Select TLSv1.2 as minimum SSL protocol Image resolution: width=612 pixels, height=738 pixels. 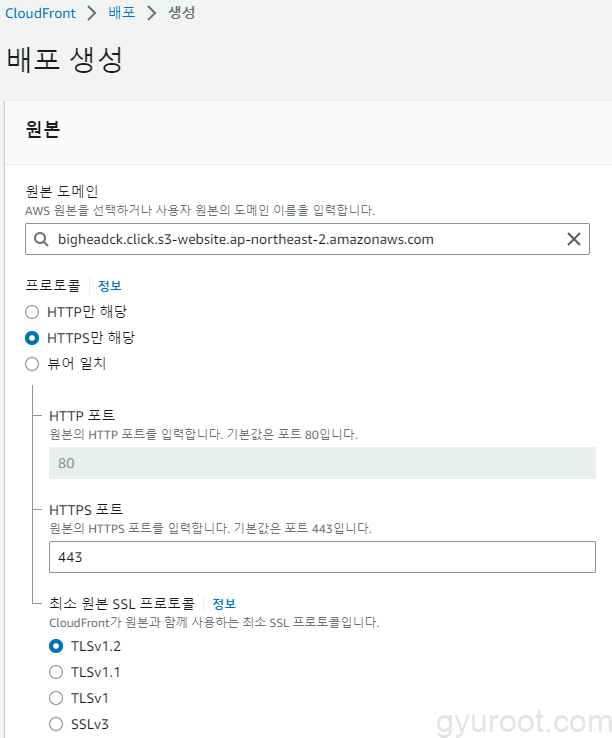coord(56,646)
